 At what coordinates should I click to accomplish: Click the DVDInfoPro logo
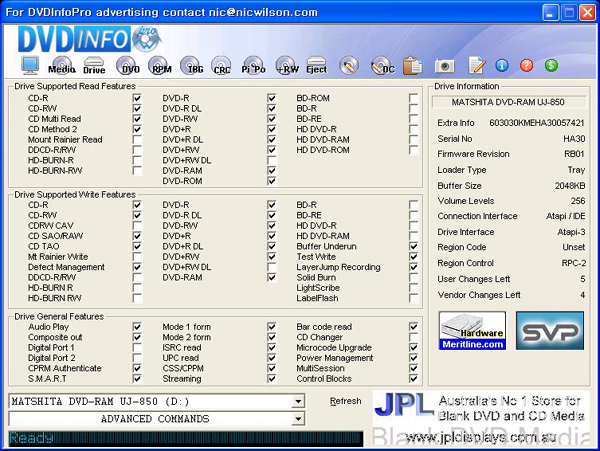point(90,39)
